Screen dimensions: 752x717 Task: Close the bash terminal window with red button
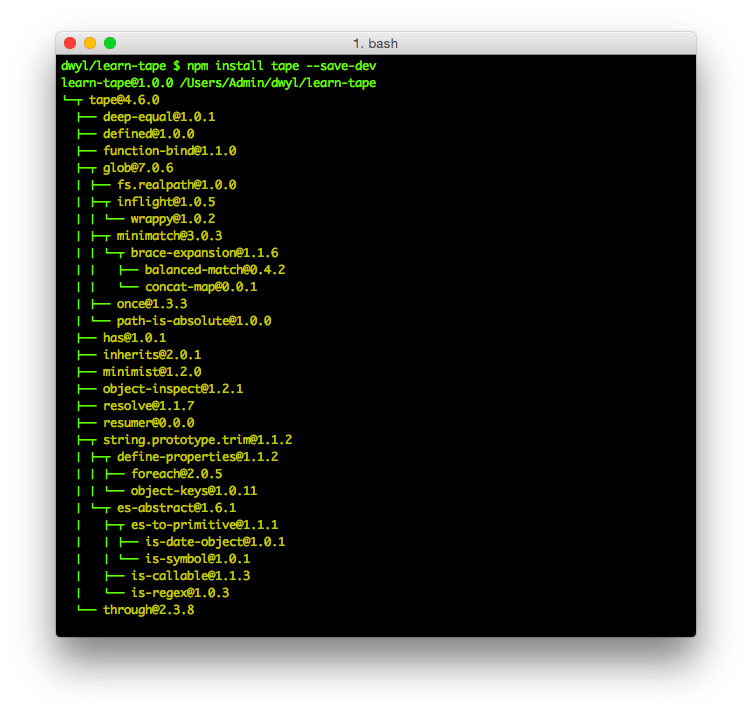[x=70, y=43]
